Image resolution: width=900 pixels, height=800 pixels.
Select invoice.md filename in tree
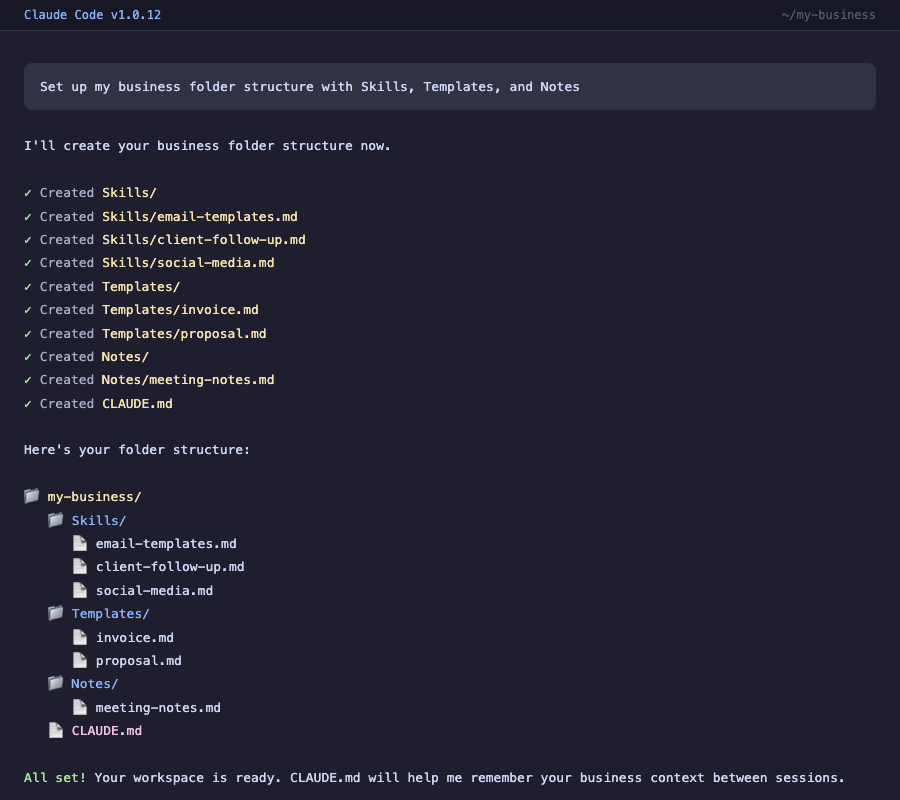[x=135, y=638]
